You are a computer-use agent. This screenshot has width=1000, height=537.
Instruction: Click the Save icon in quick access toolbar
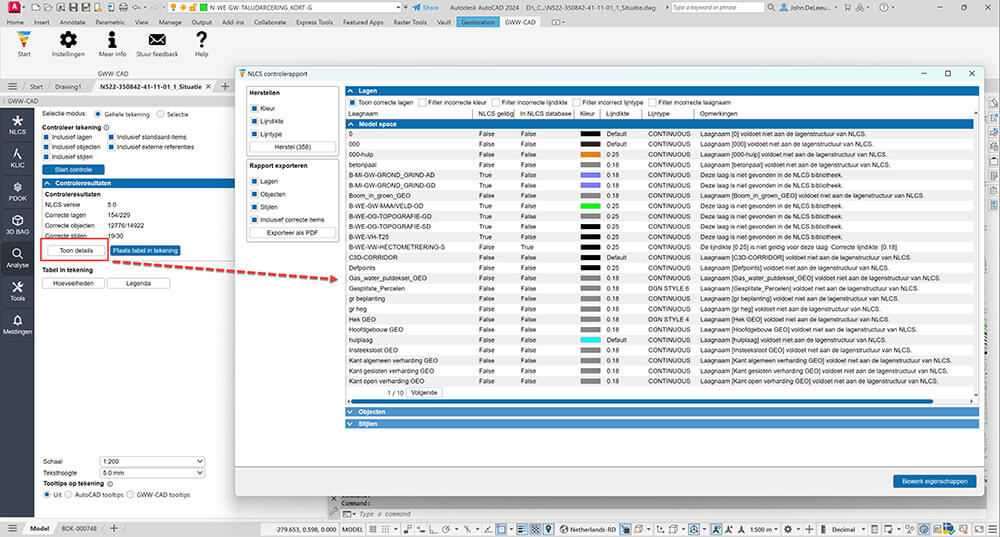point(73,7)
